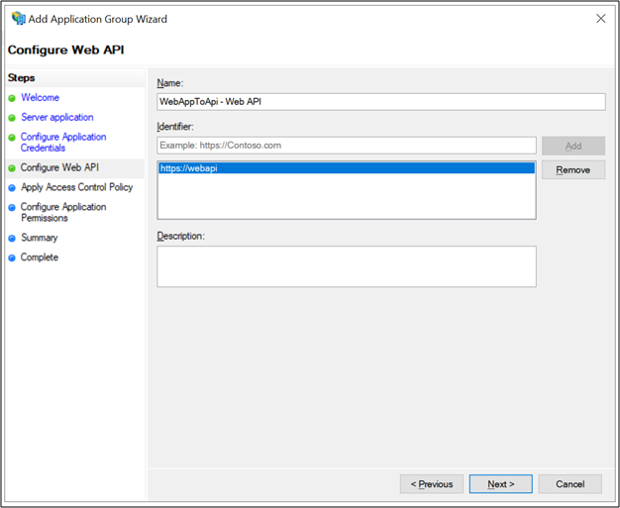Click the Identifier input field
This screenshot has width=620, height=508.
[346, 145]
